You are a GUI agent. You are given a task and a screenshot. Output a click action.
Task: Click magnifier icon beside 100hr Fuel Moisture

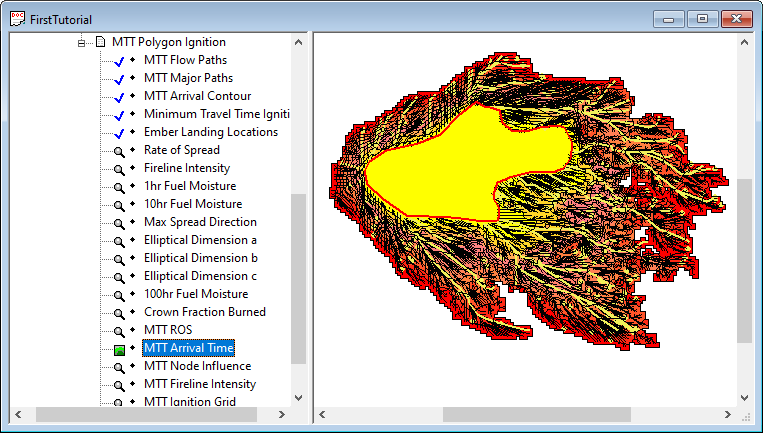coord(119,295)
